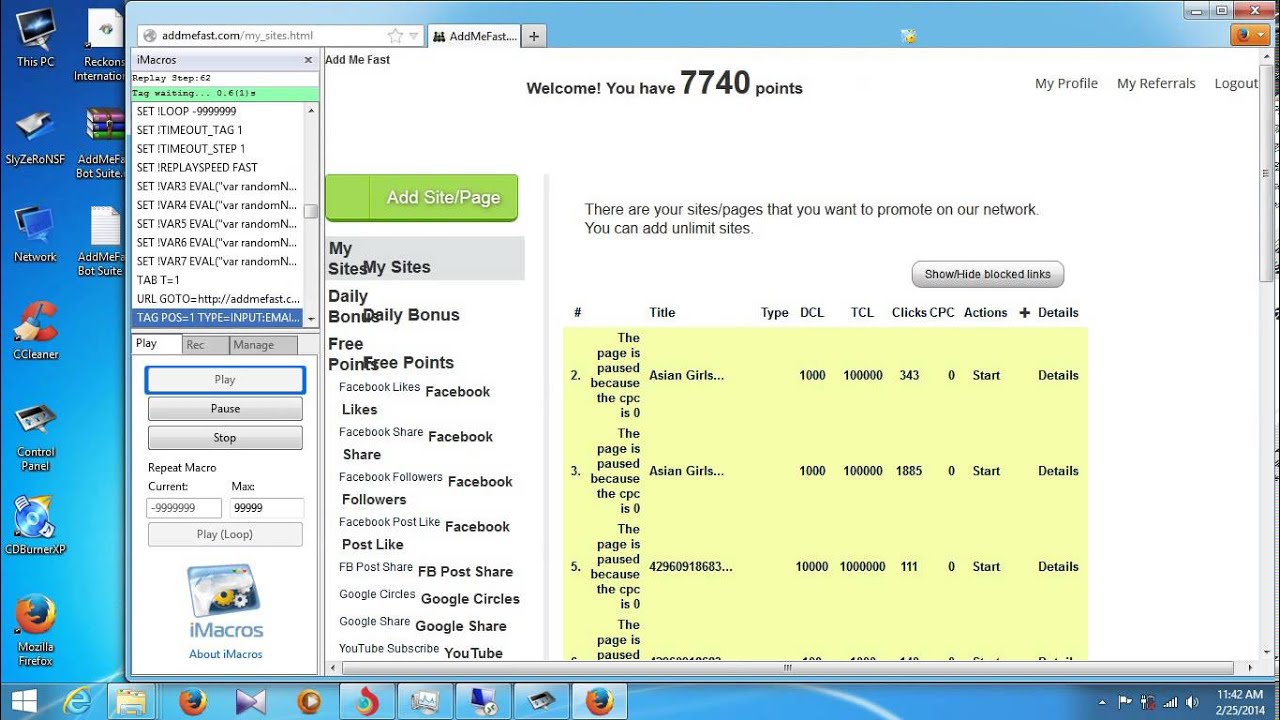The height and width of the screenshot is (720, 1280).
Task: Open the My Profile link
Action: pos(1066,84)
